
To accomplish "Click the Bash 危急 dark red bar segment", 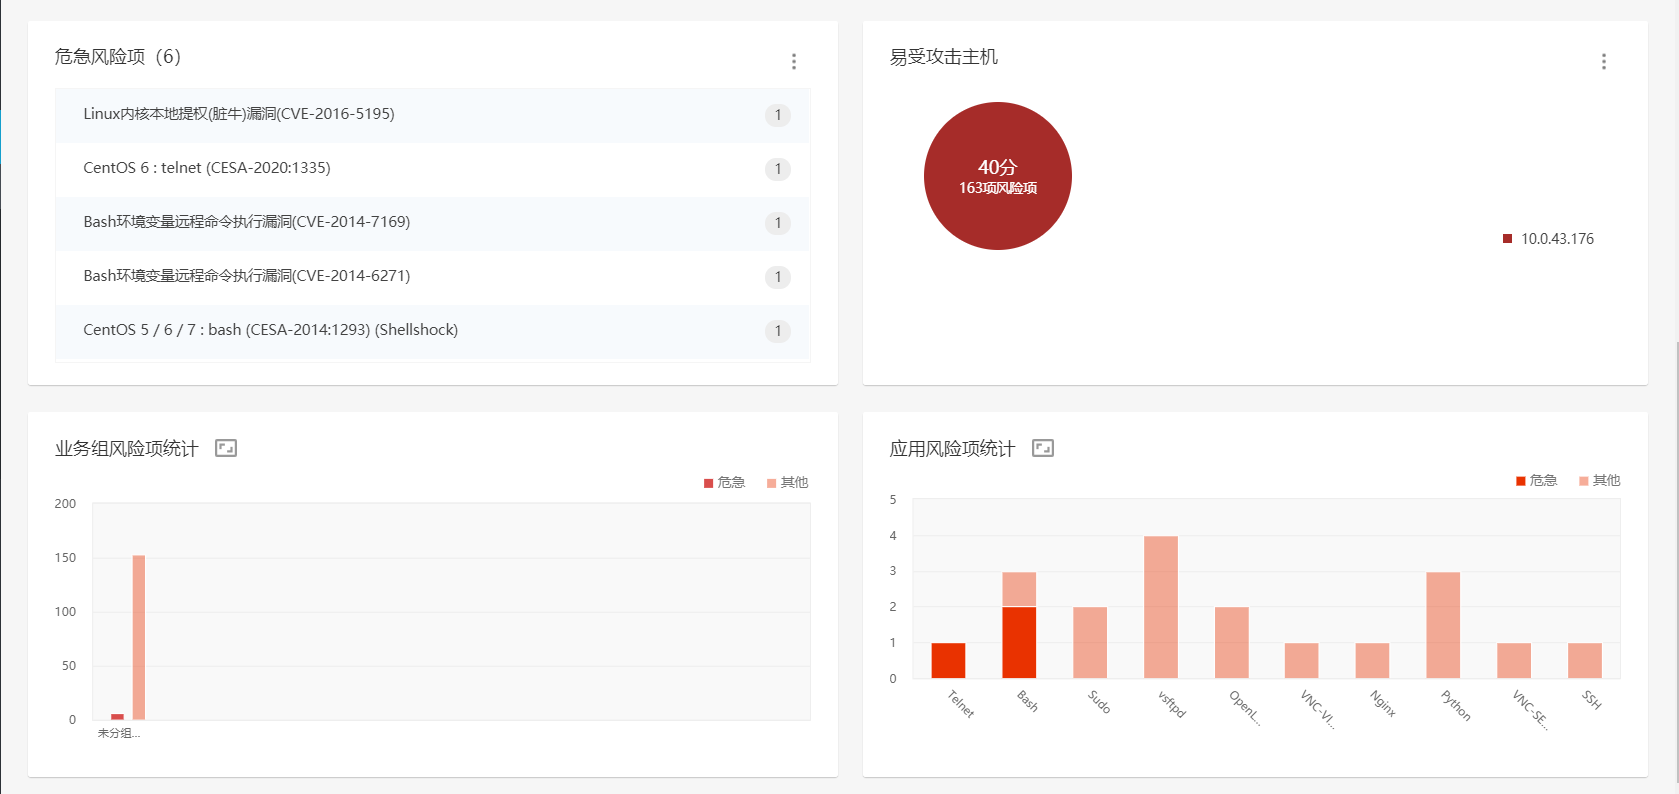I will [1019, 643].
